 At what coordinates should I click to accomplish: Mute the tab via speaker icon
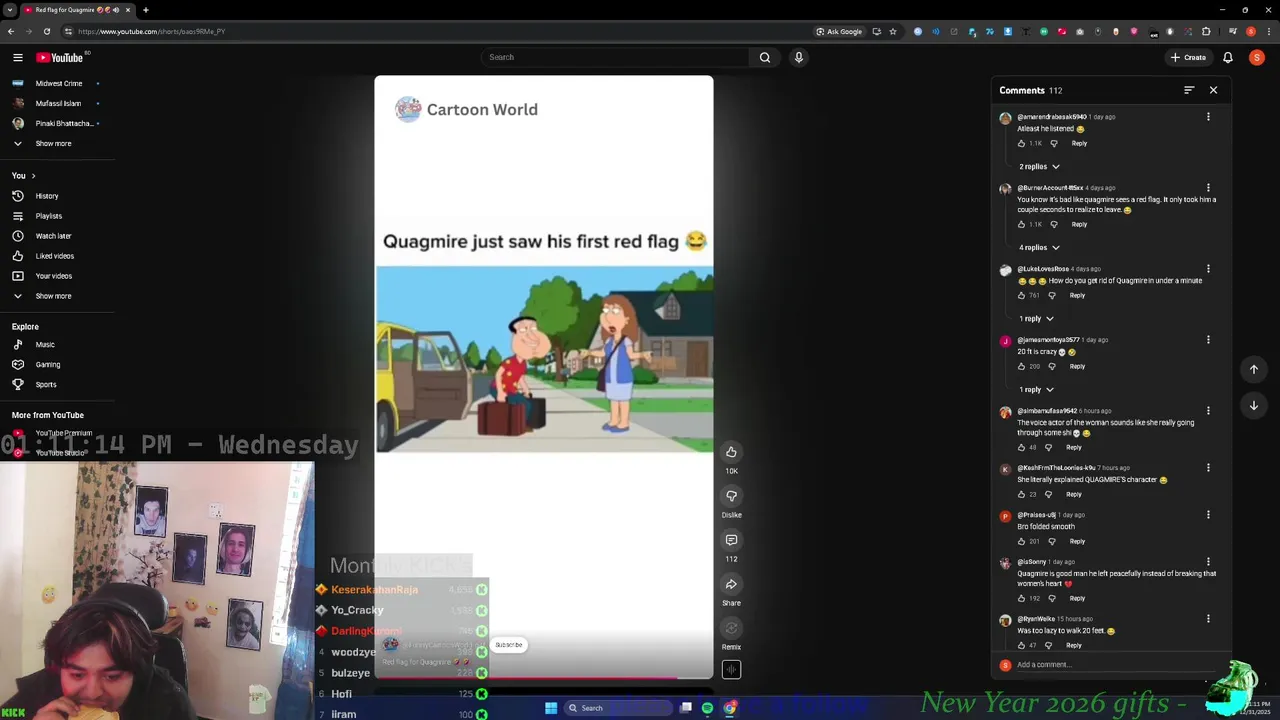click(x=116, y=10)
